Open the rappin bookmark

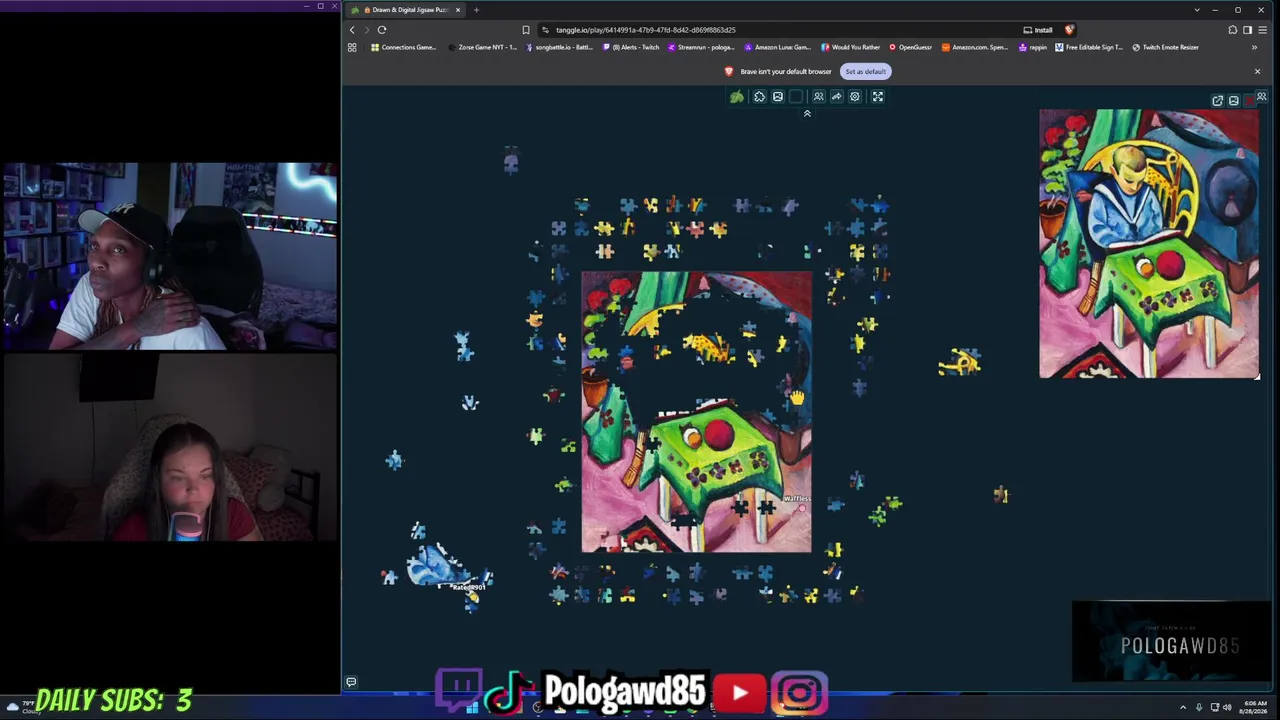pyautogui.click(x=1032, y=47)
